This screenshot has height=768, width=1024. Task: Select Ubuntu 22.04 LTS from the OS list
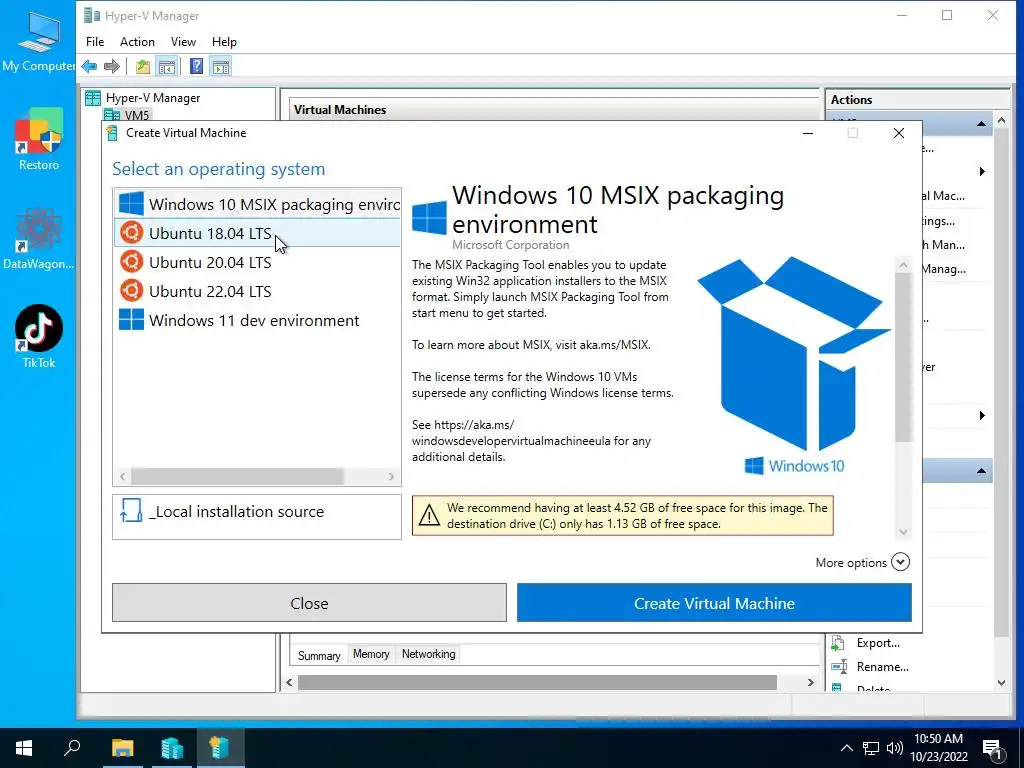[257, 291]
